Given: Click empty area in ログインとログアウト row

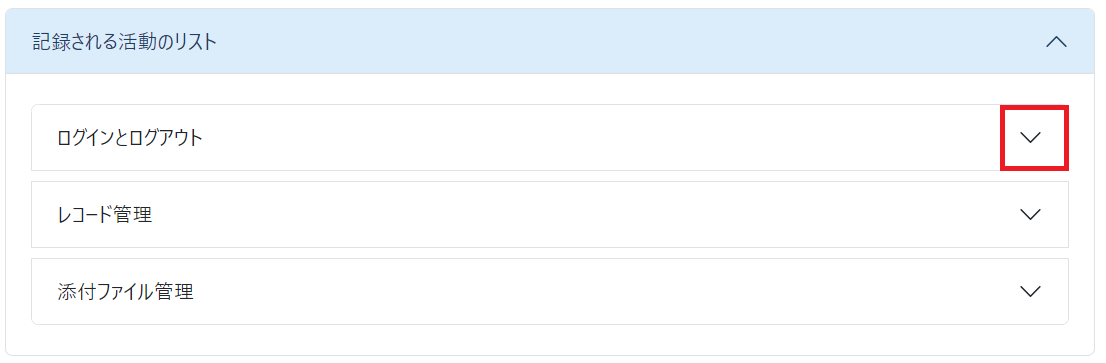Looking at the screenshot, I should [600, 138].
